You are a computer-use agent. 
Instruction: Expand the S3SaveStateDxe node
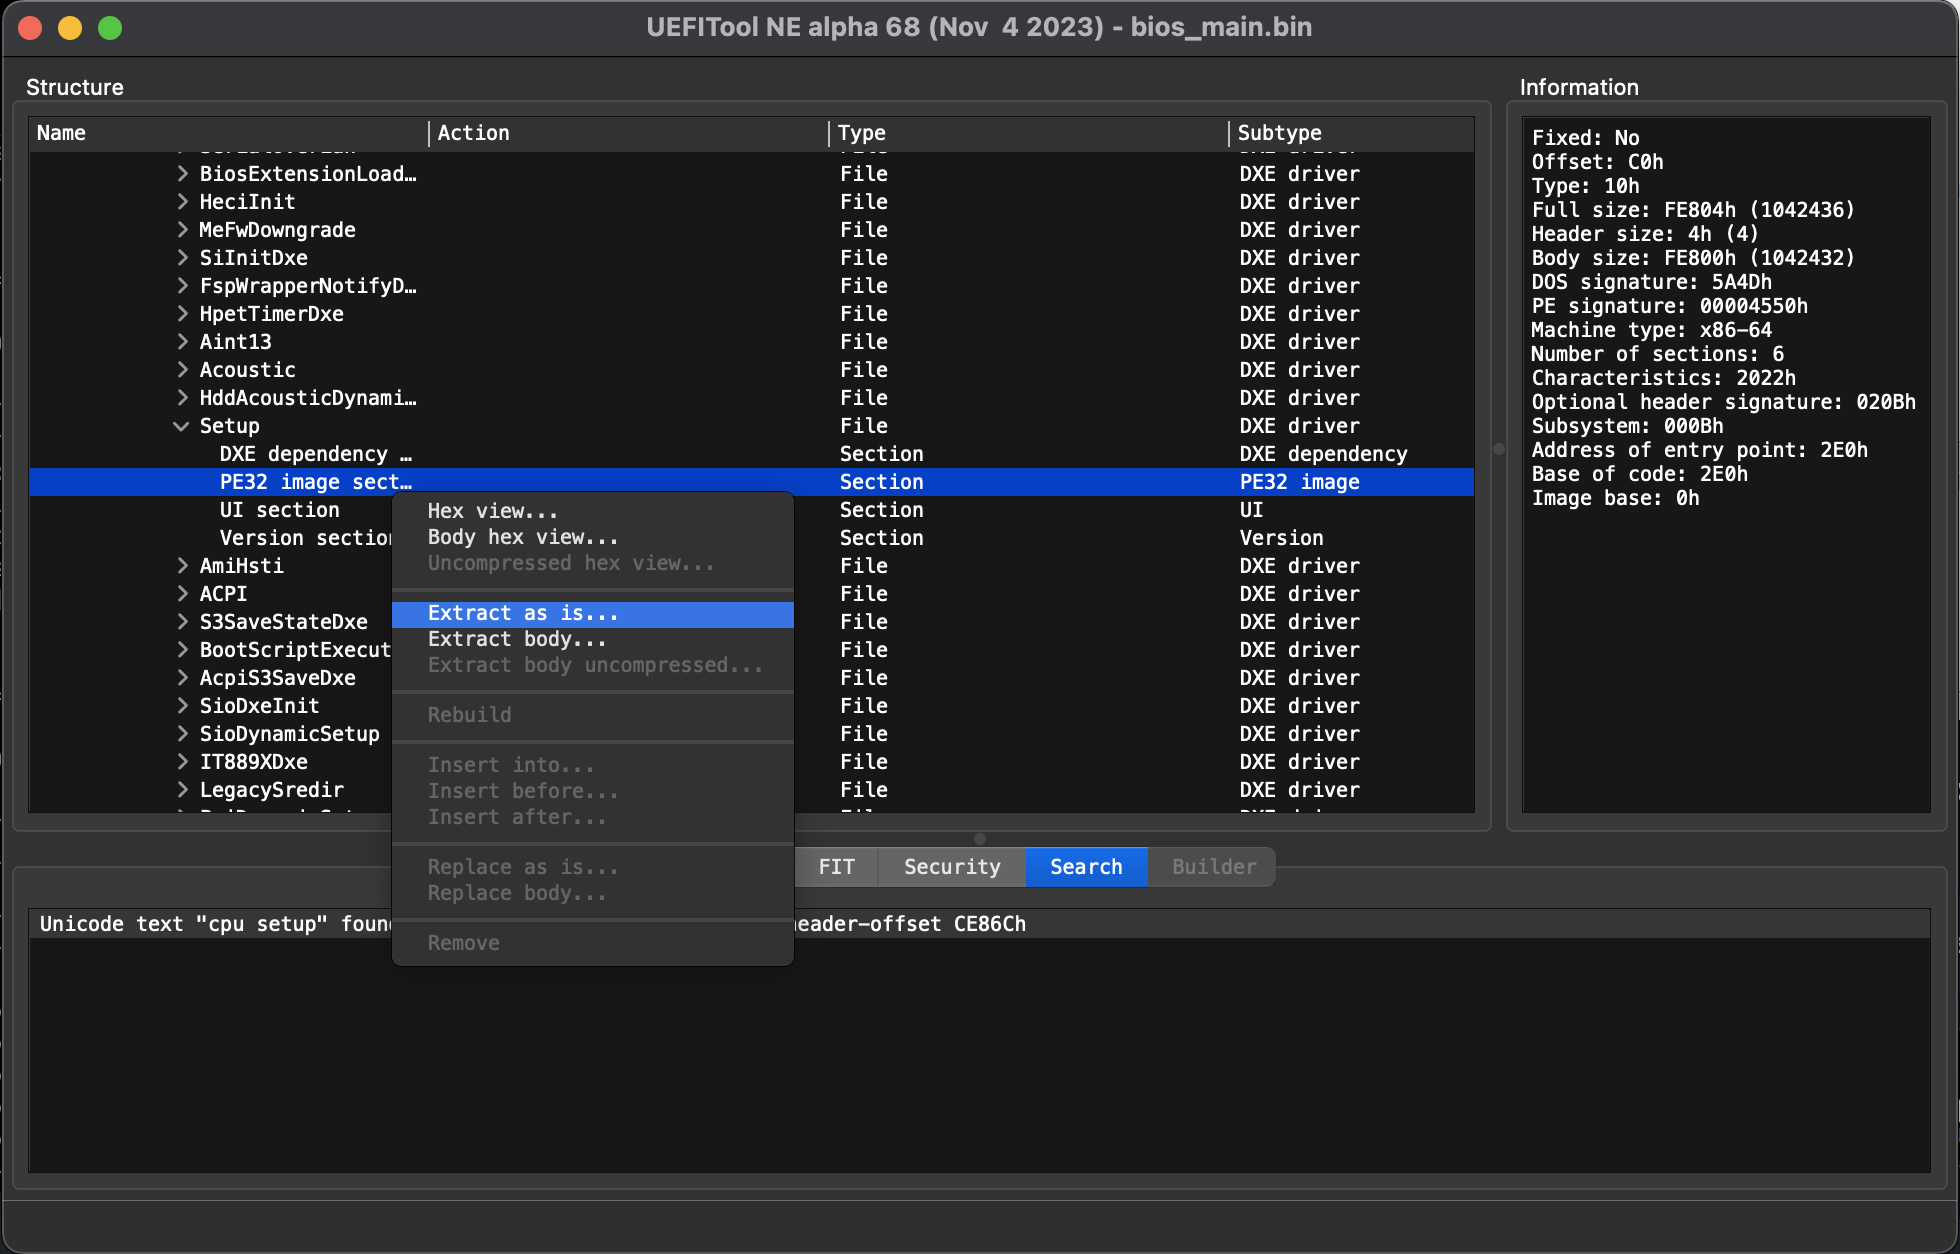(x=182, y=622)
